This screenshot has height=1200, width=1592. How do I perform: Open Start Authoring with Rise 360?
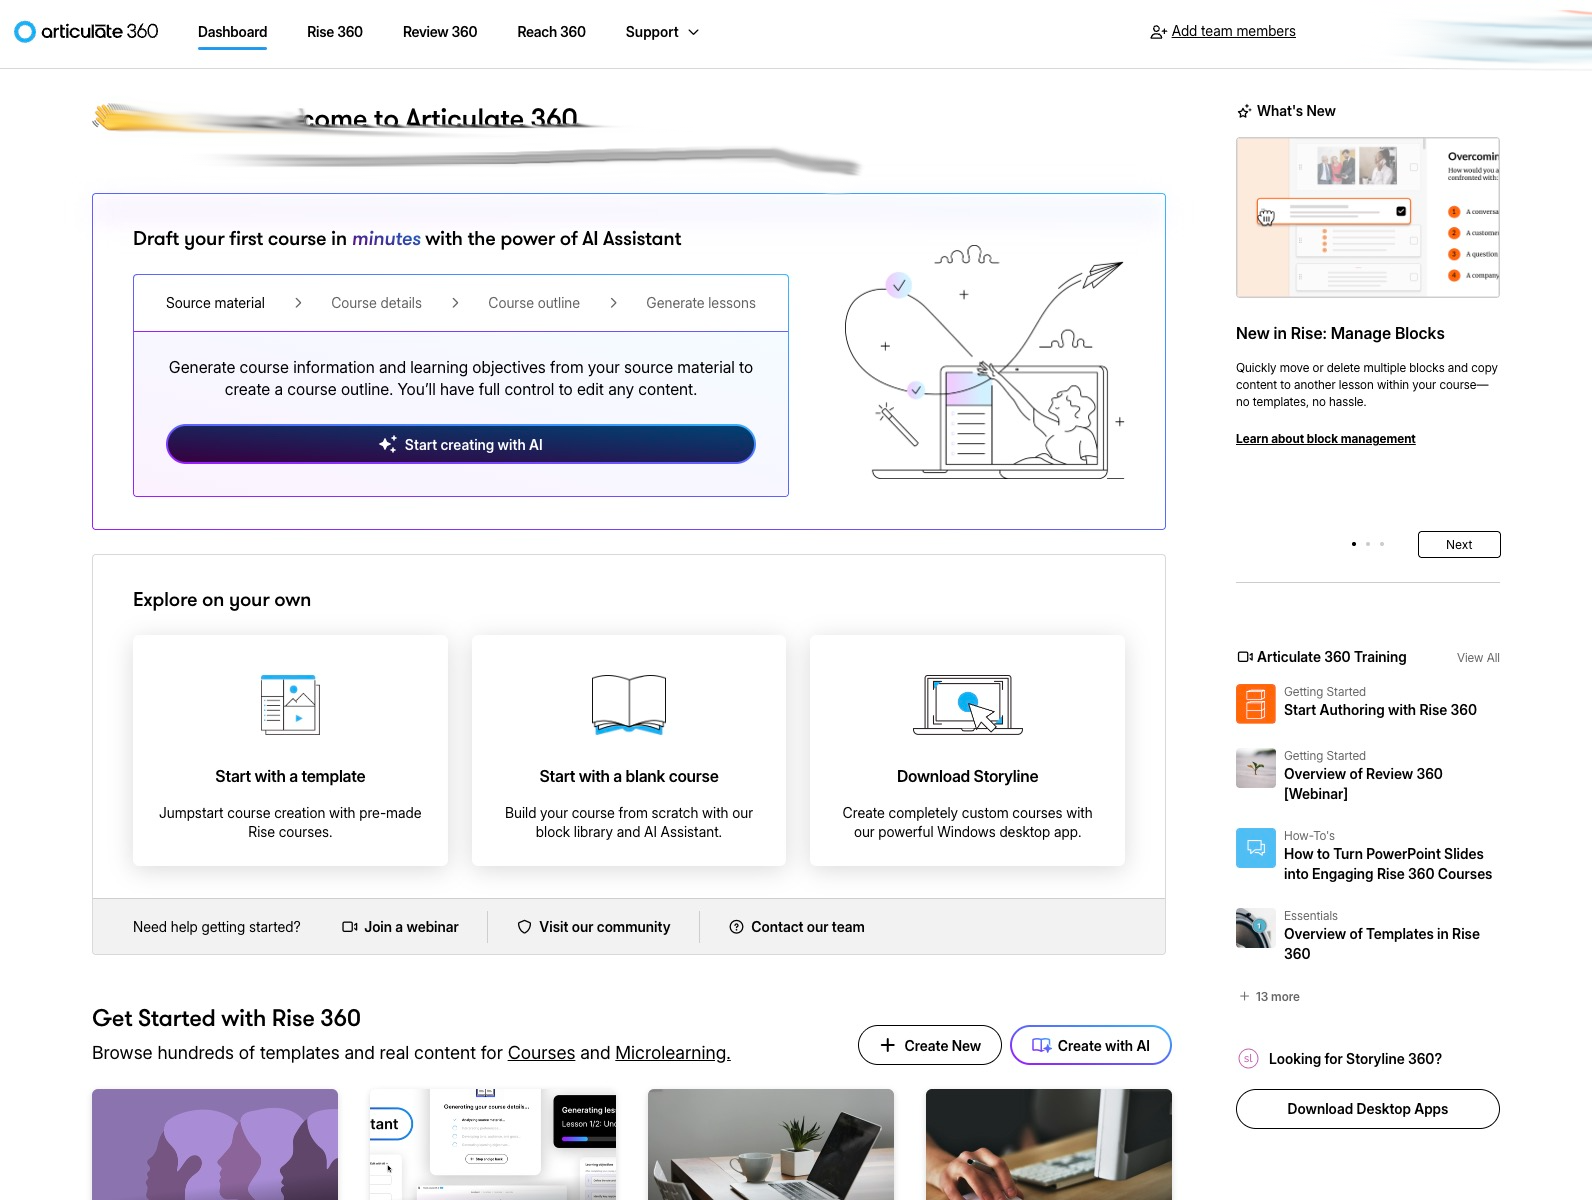[x=1380, y=710]
